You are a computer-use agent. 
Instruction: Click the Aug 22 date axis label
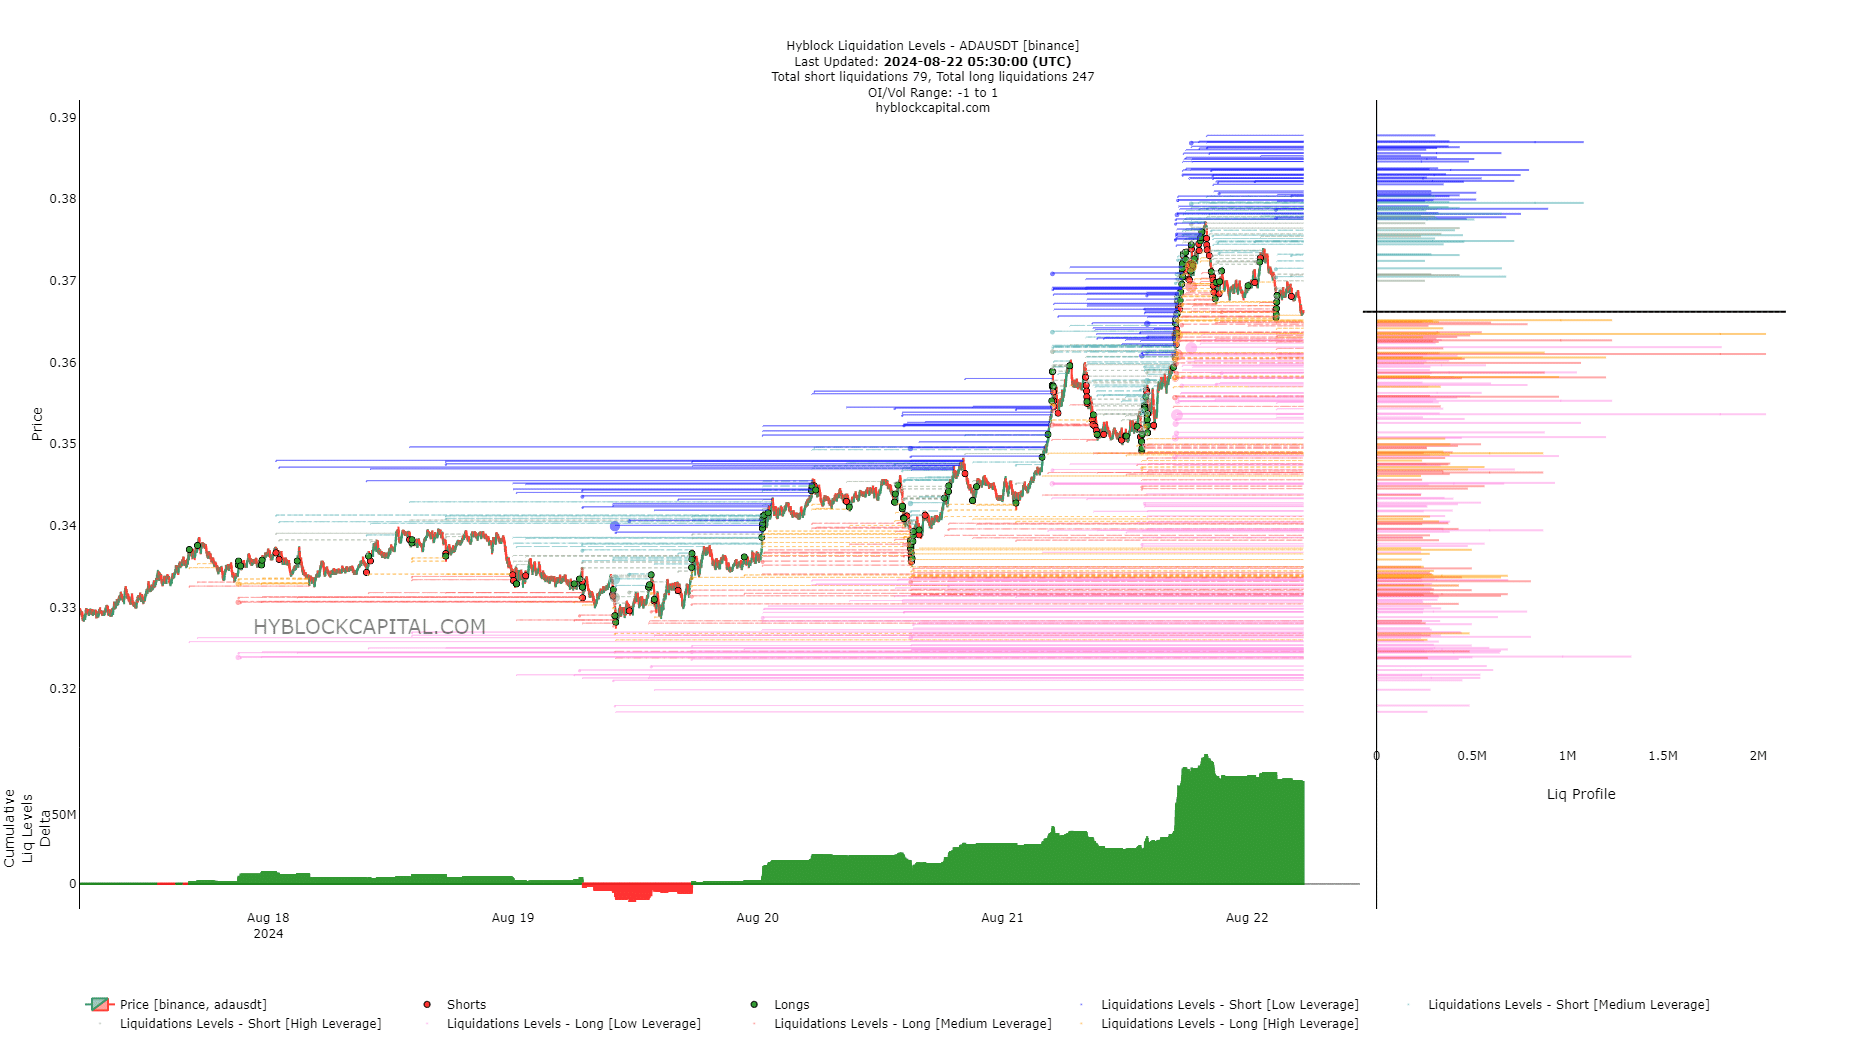(1247, 918)
